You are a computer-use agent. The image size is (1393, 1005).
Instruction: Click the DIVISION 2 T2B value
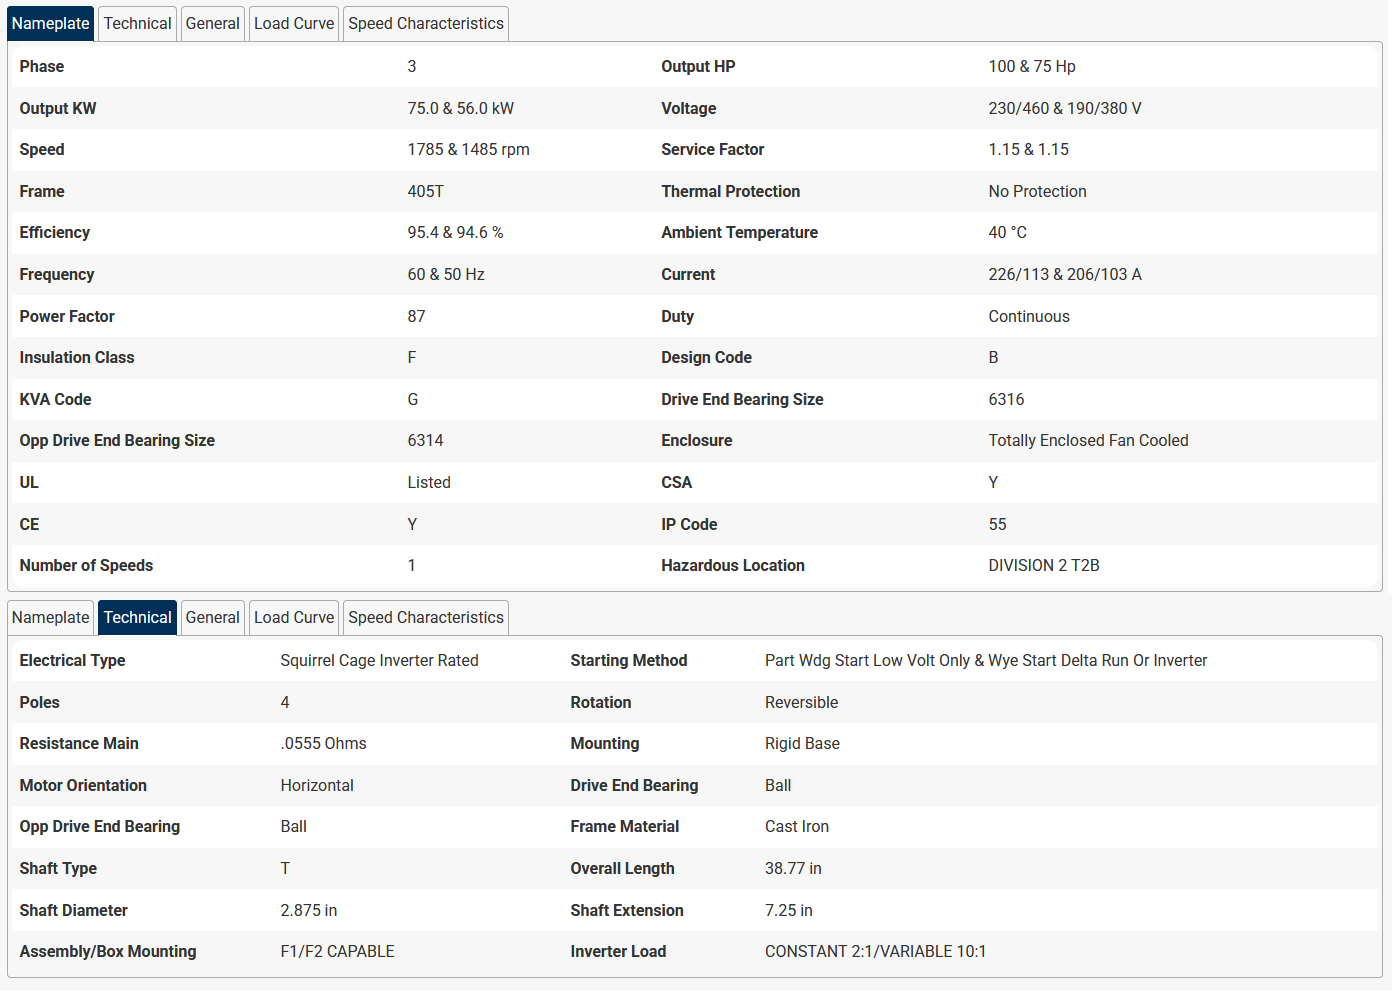click(1043, 565)
